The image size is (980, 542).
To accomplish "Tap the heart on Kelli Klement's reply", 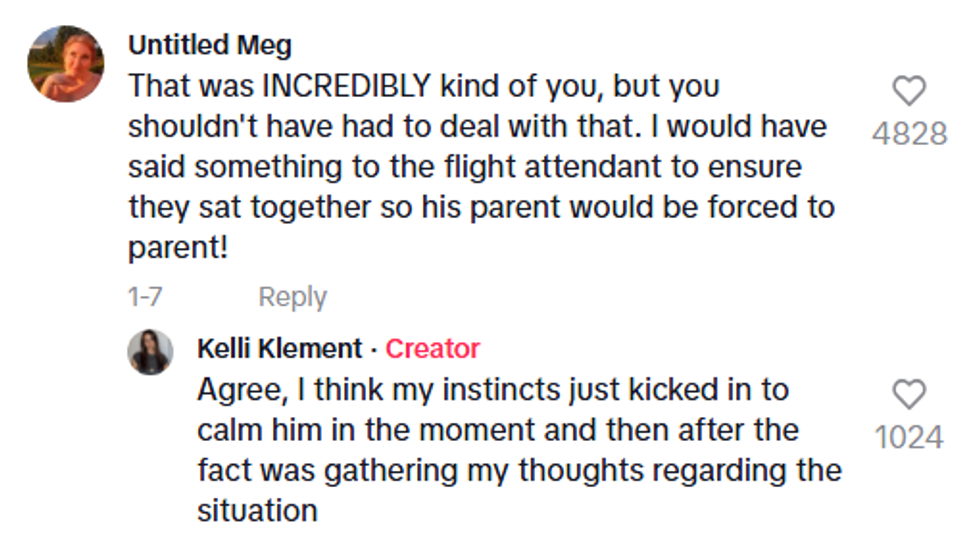I will [x=908, y=395].
